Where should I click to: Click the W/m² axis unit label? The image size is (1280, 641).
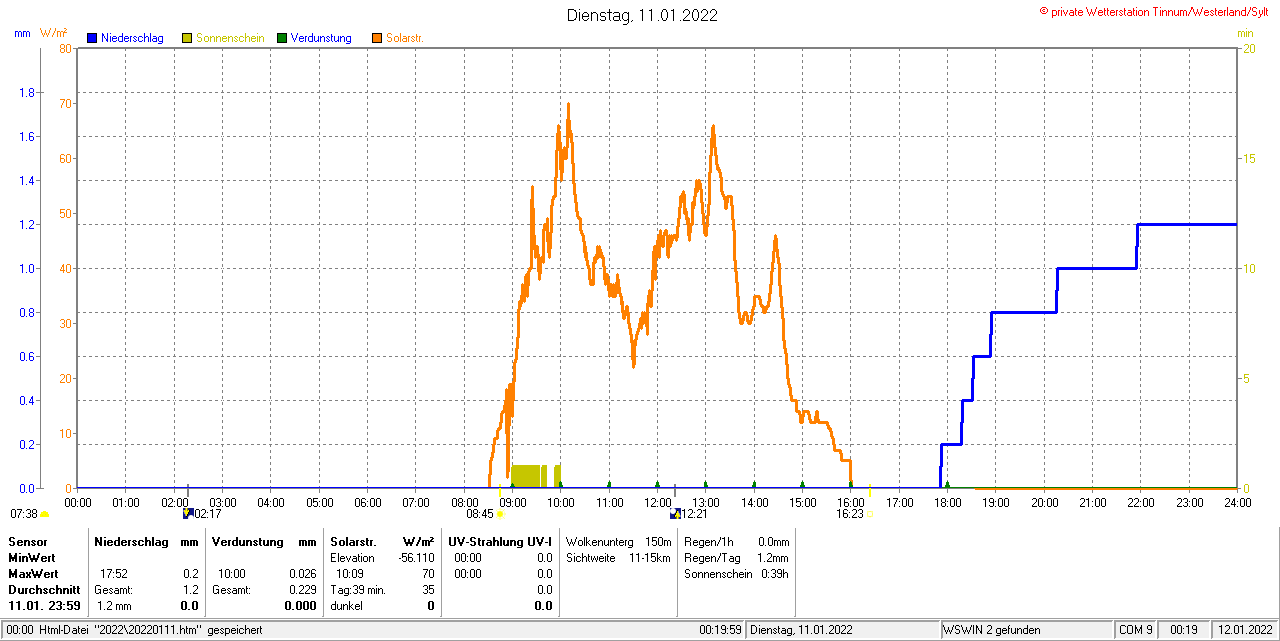coord(54,33)
